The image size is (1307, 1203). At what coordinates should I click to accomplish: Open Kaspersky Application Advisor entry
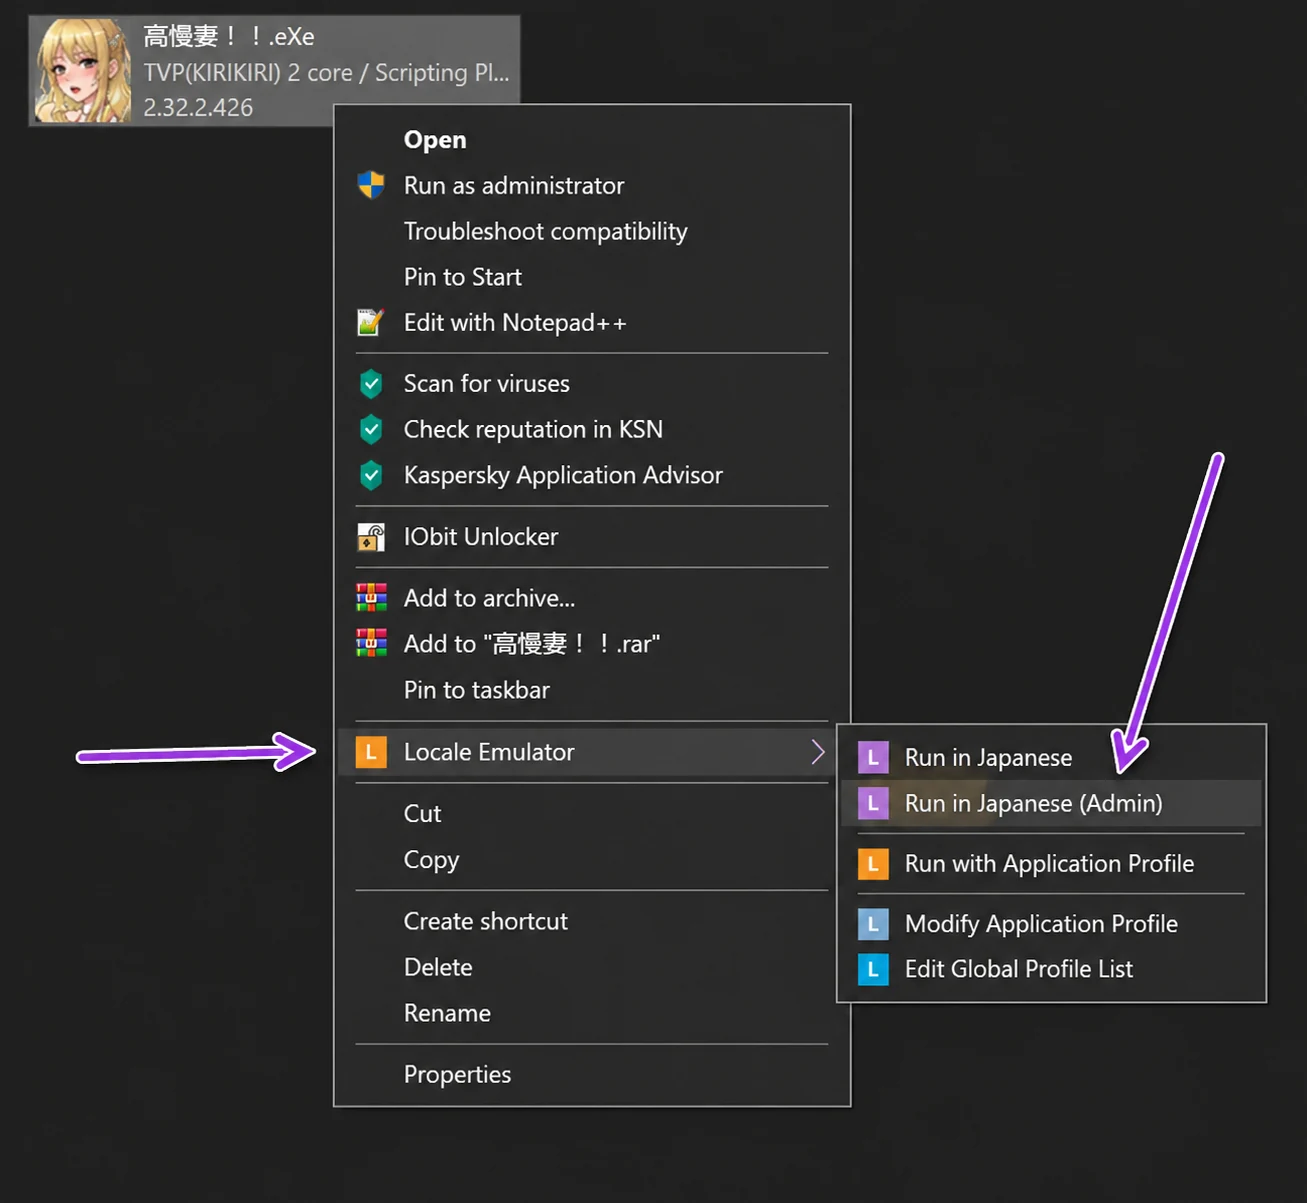[x=592, y=475]
